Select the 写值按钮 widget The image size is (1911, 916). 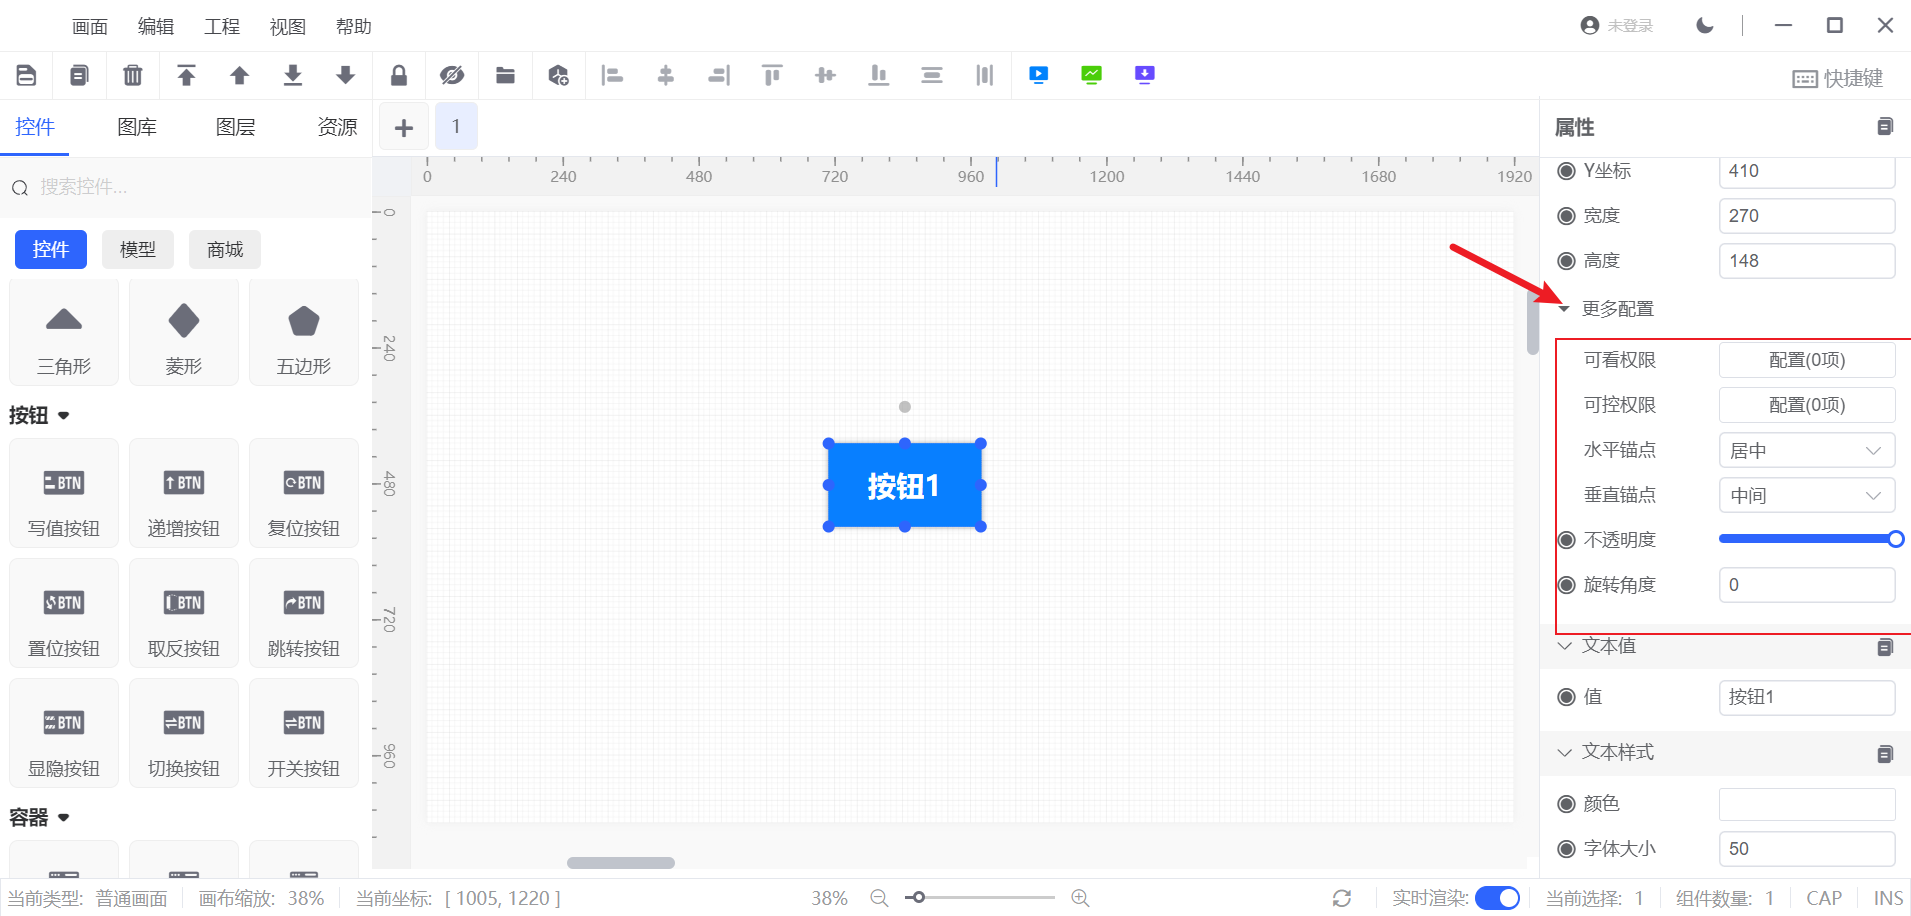coord(64,494)
